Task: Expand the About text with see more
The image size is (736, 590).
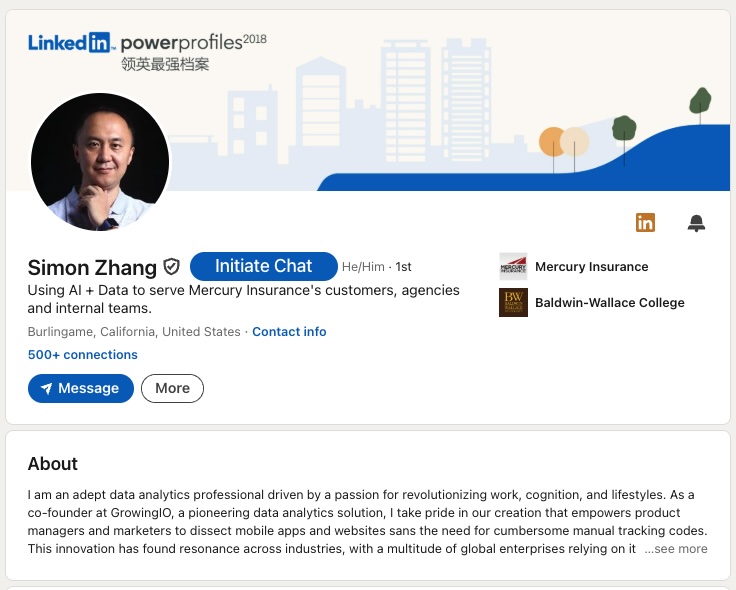Action: tap(676, 549)
